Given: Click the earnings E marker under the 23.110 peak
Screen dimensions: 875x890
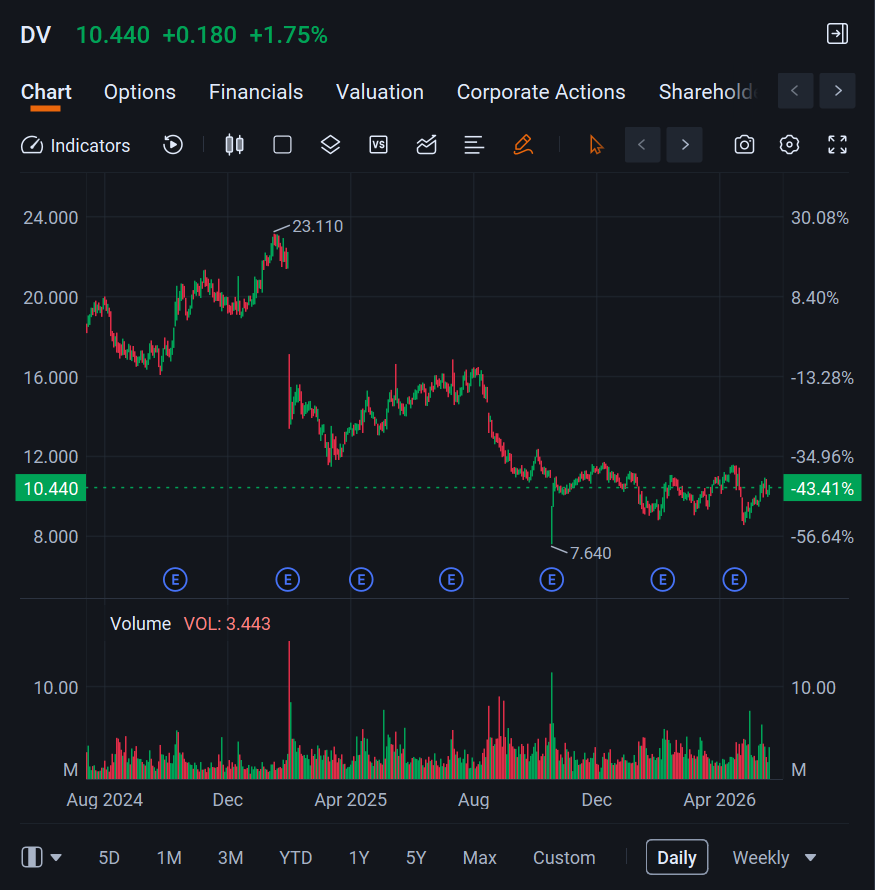Looking at the screenshot, I should click(288, 580).
